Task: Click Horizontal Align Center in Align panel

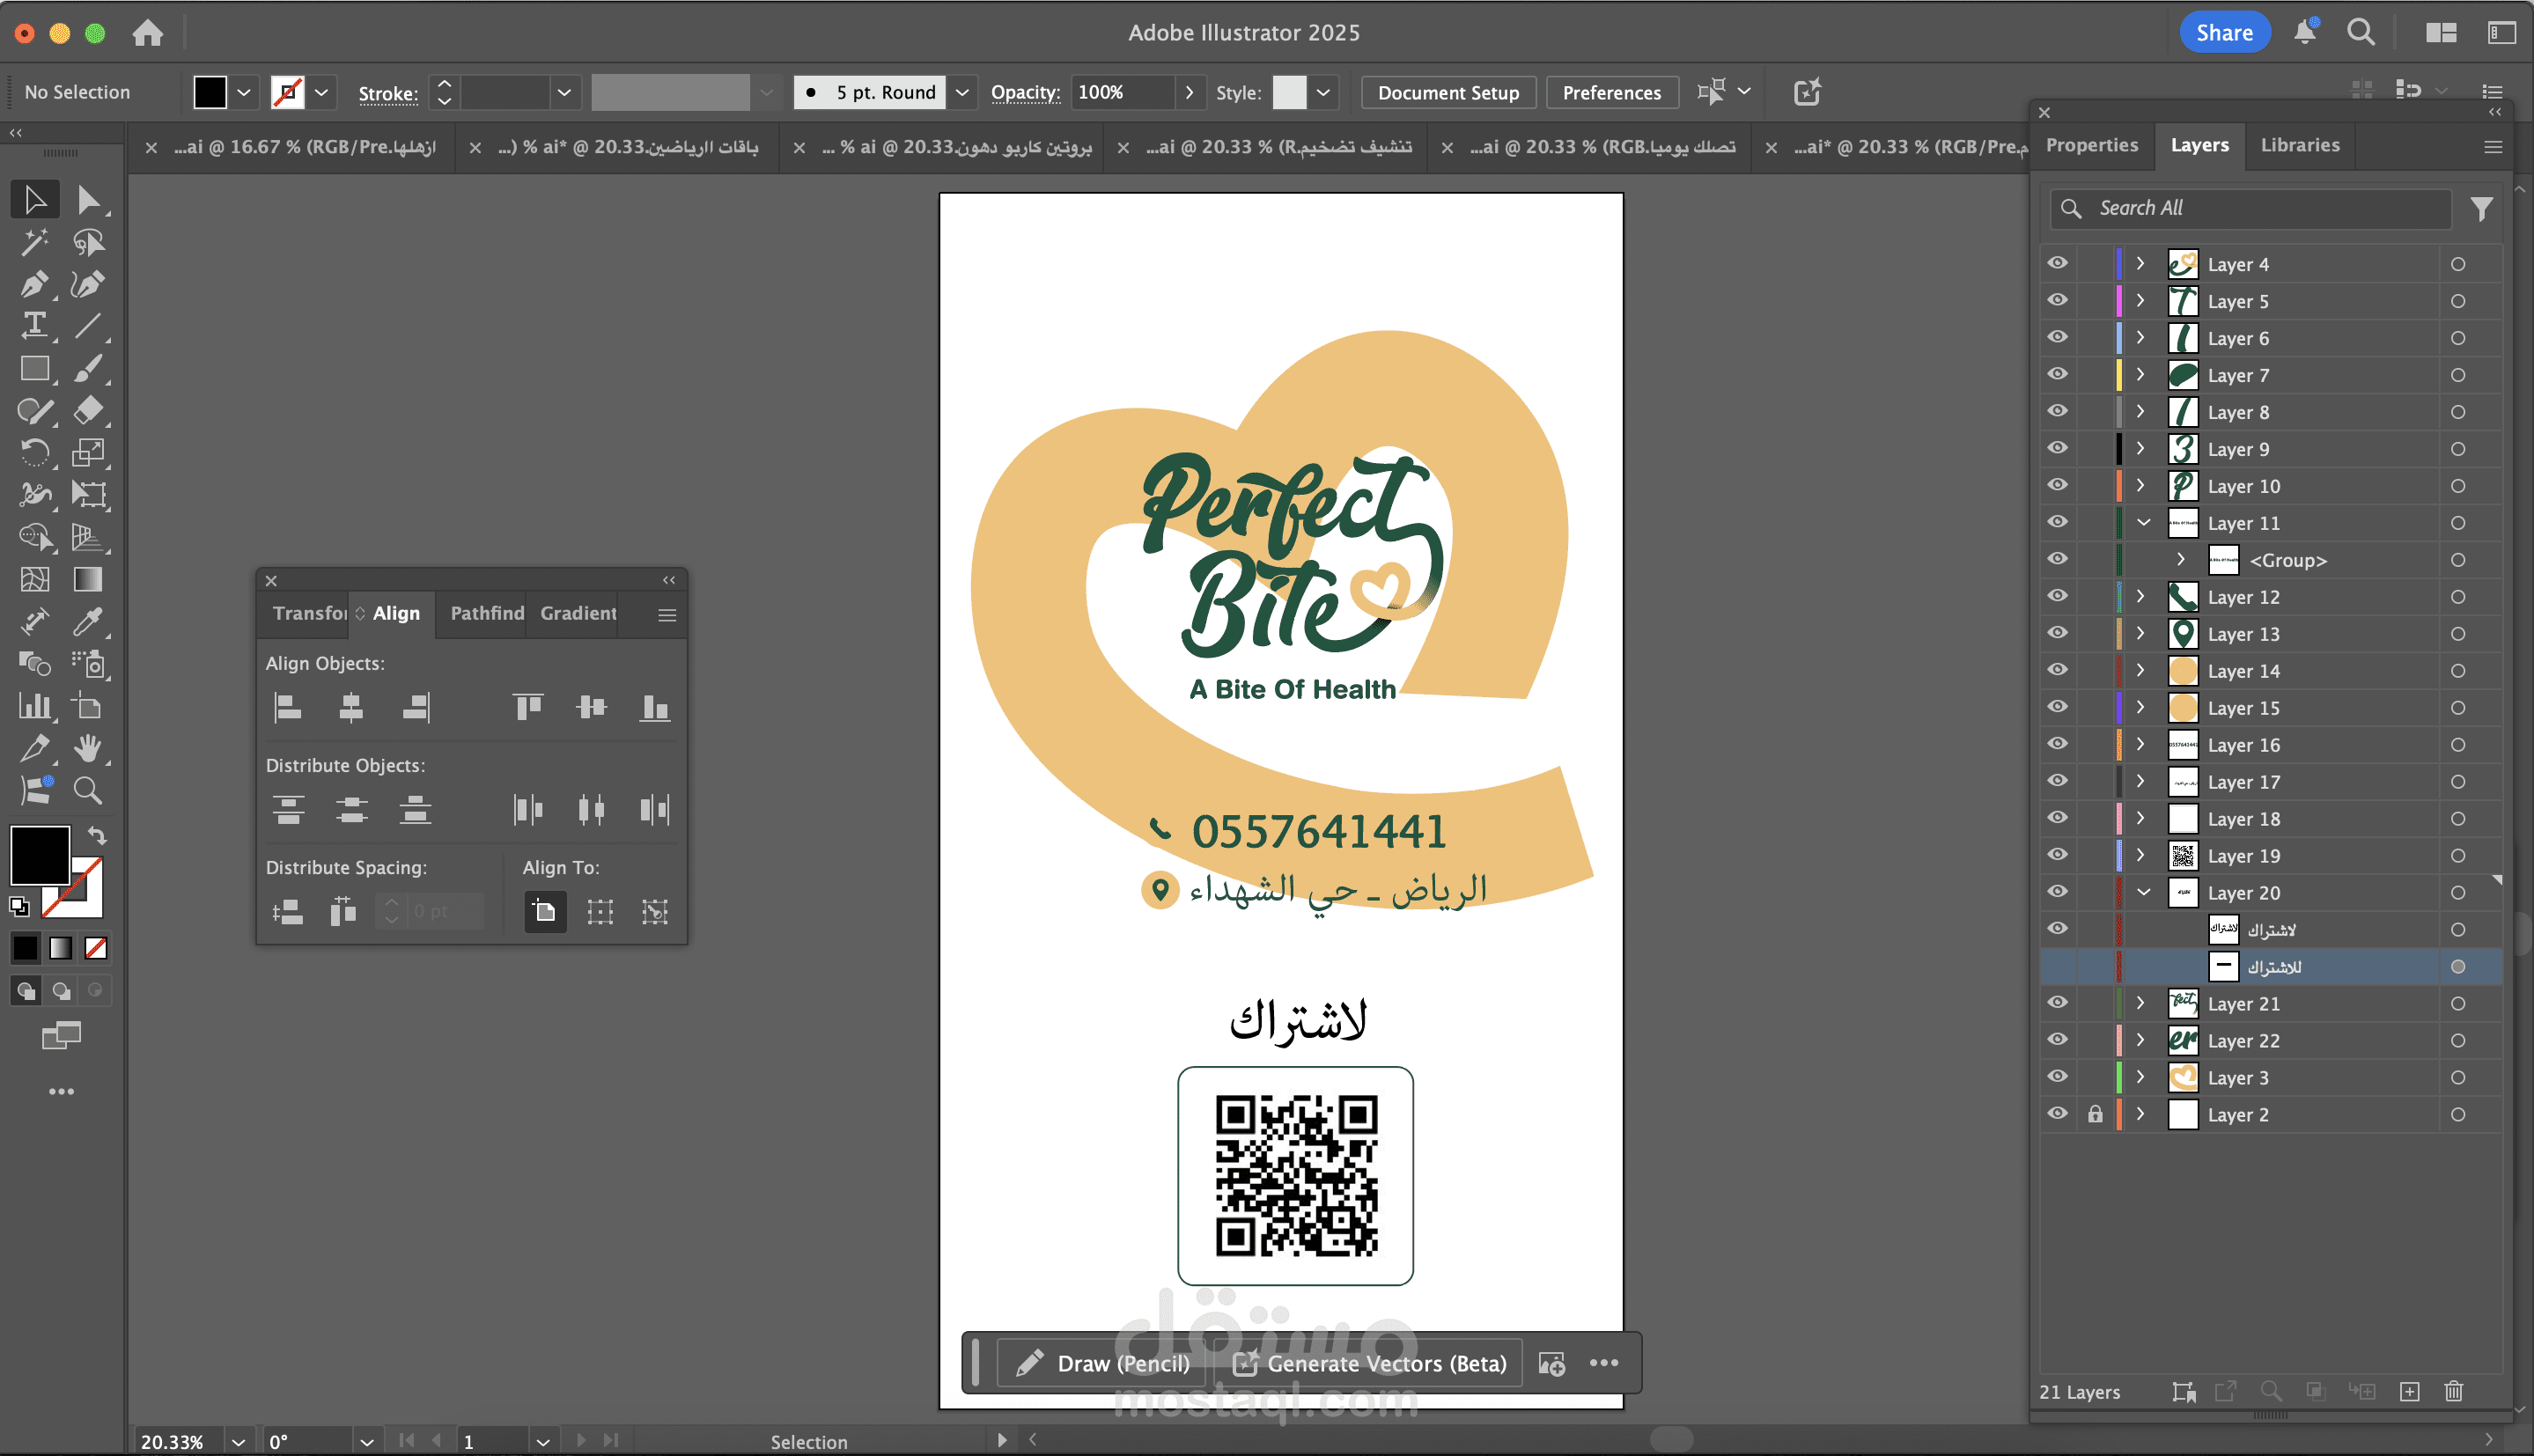Action: pyautogui.click(x=351, y=708)
